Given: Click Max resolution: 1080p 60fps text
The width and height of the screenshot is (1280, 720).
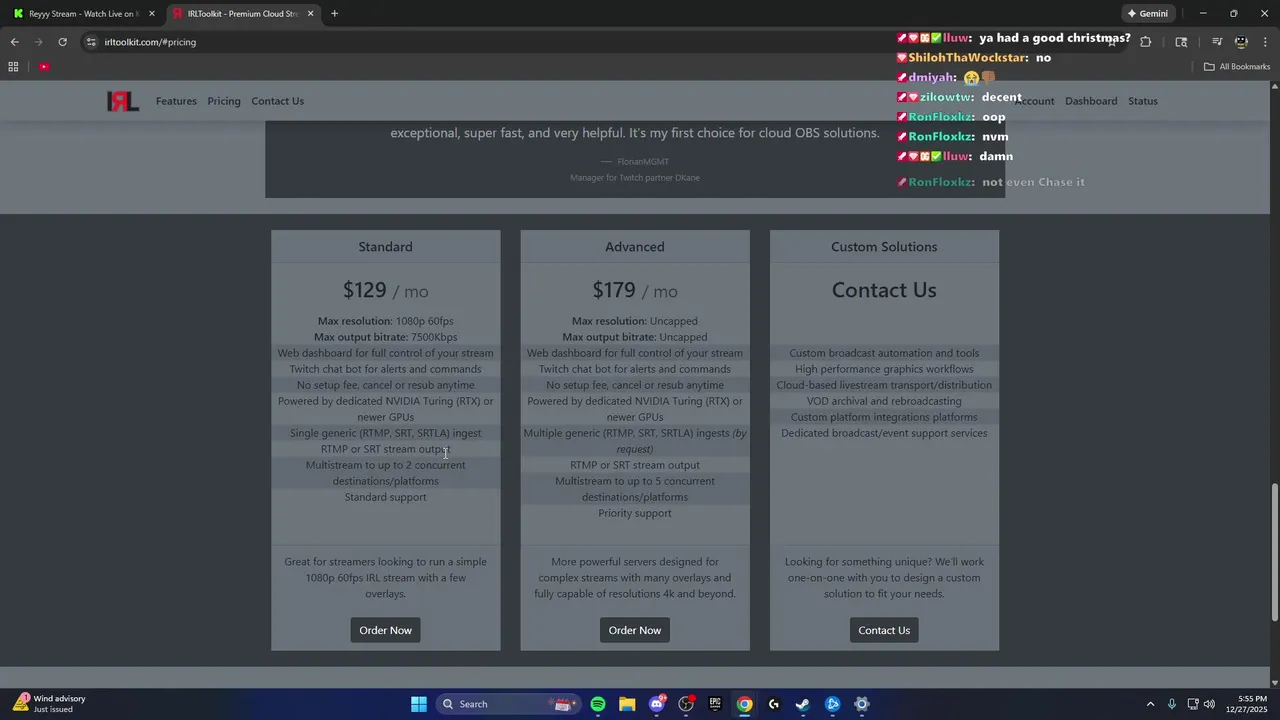Looking at the screenshot, I should (x=385, y=321).
